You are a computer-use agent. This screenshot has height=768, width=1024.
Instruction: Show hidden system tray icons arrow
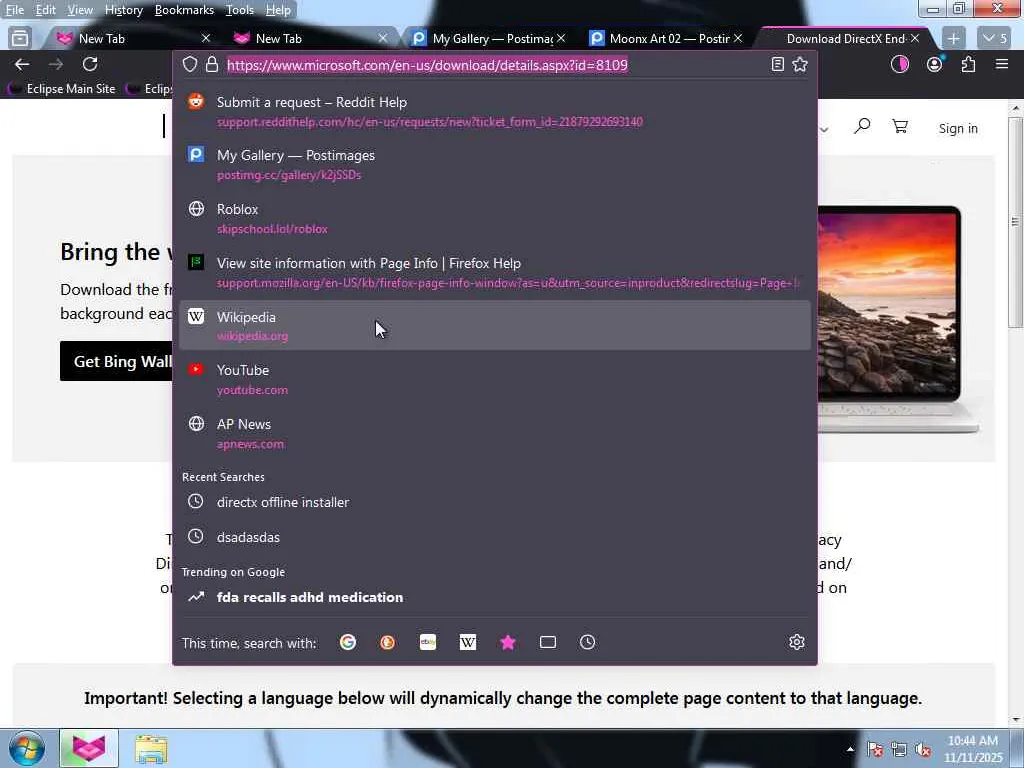click(850, 749)
